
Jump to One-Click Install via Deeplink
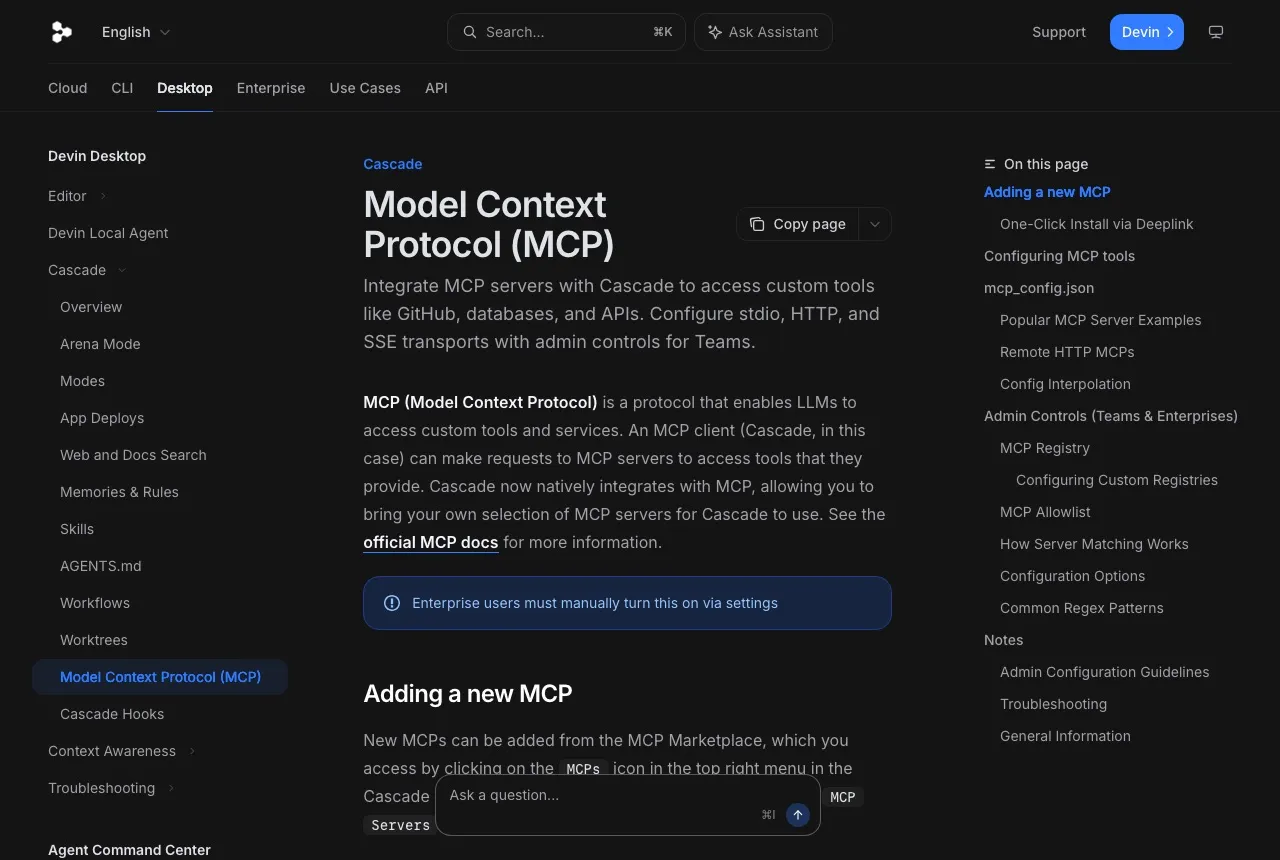[x=1097, y=224]
